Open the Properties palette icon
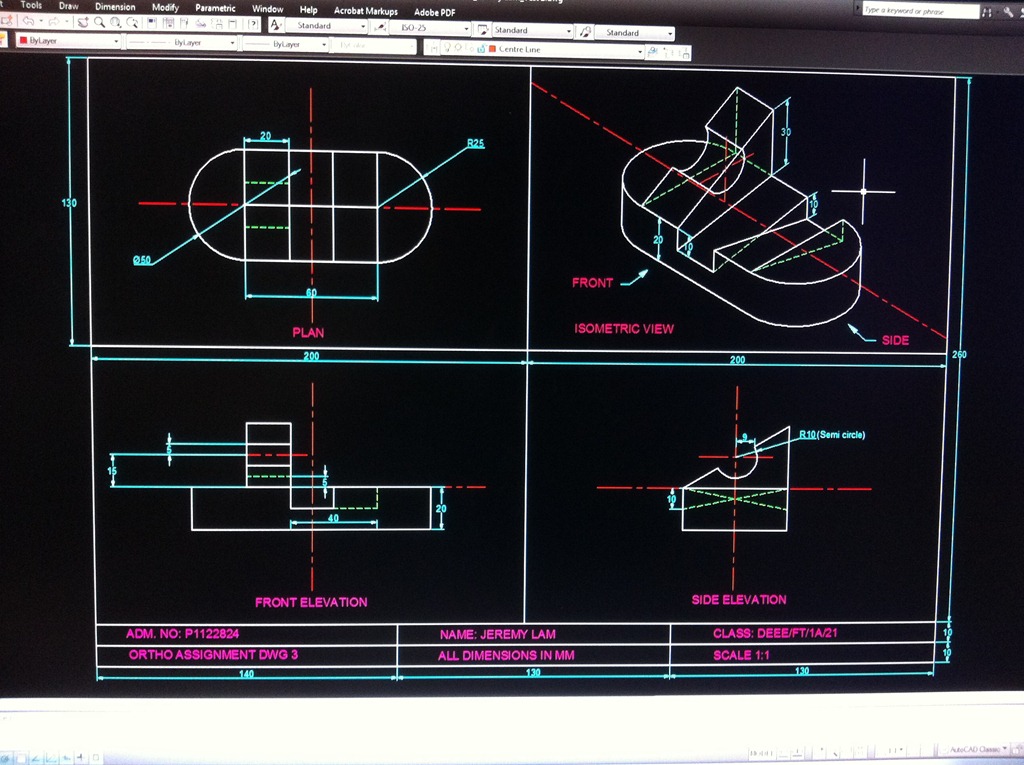This screenshot has width=1024, height=765. [x=152, y=24]
